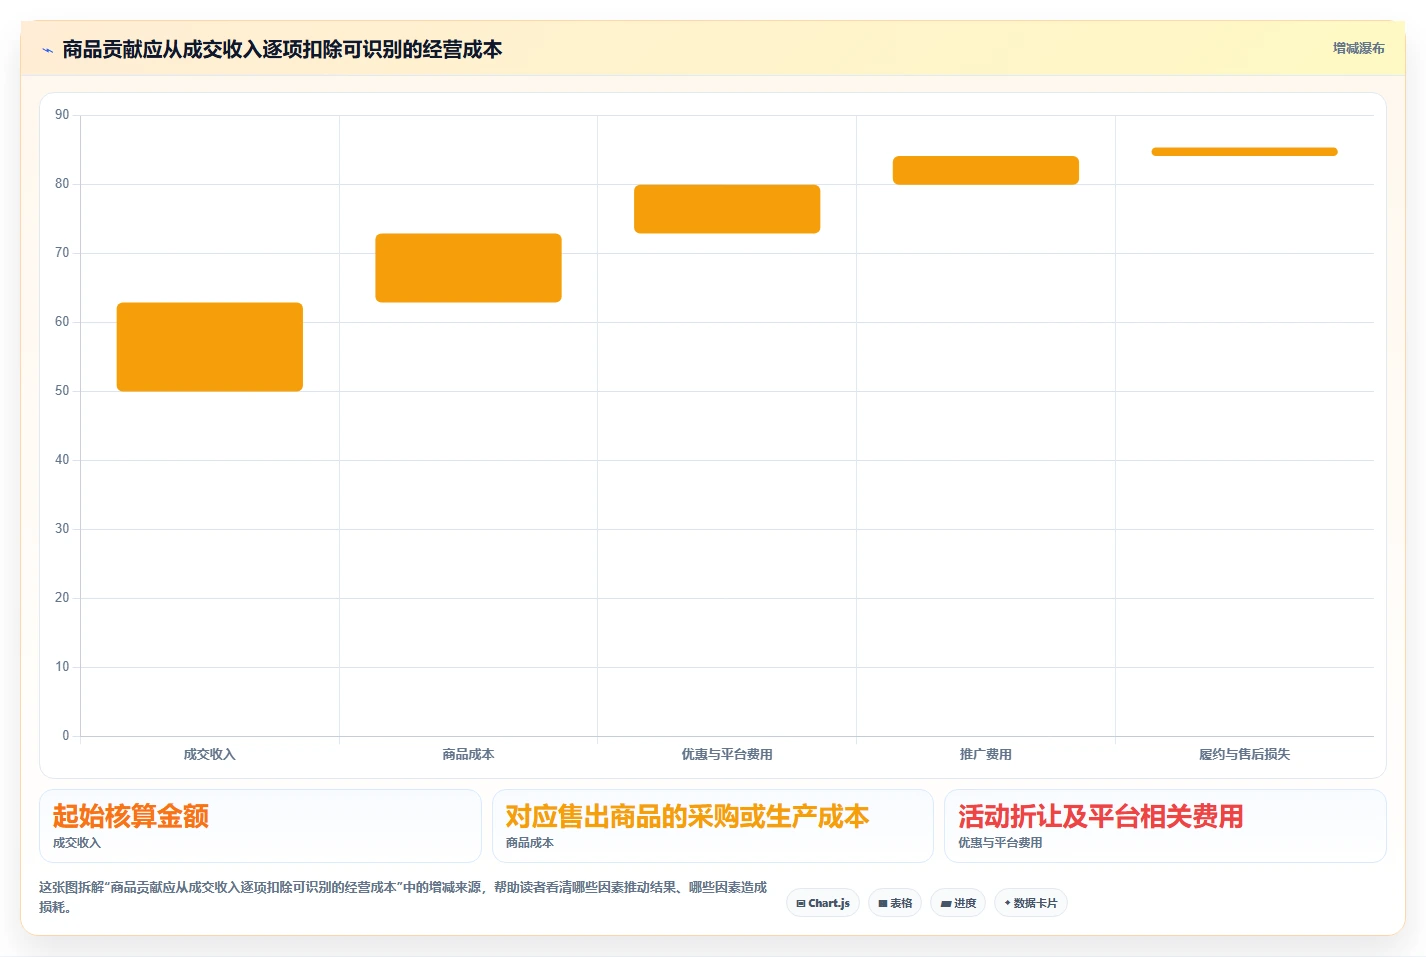Click the x-axis label 优惠与平台费用
Image resolution: width=1426 pixels, height=957 pixels.
727,755
